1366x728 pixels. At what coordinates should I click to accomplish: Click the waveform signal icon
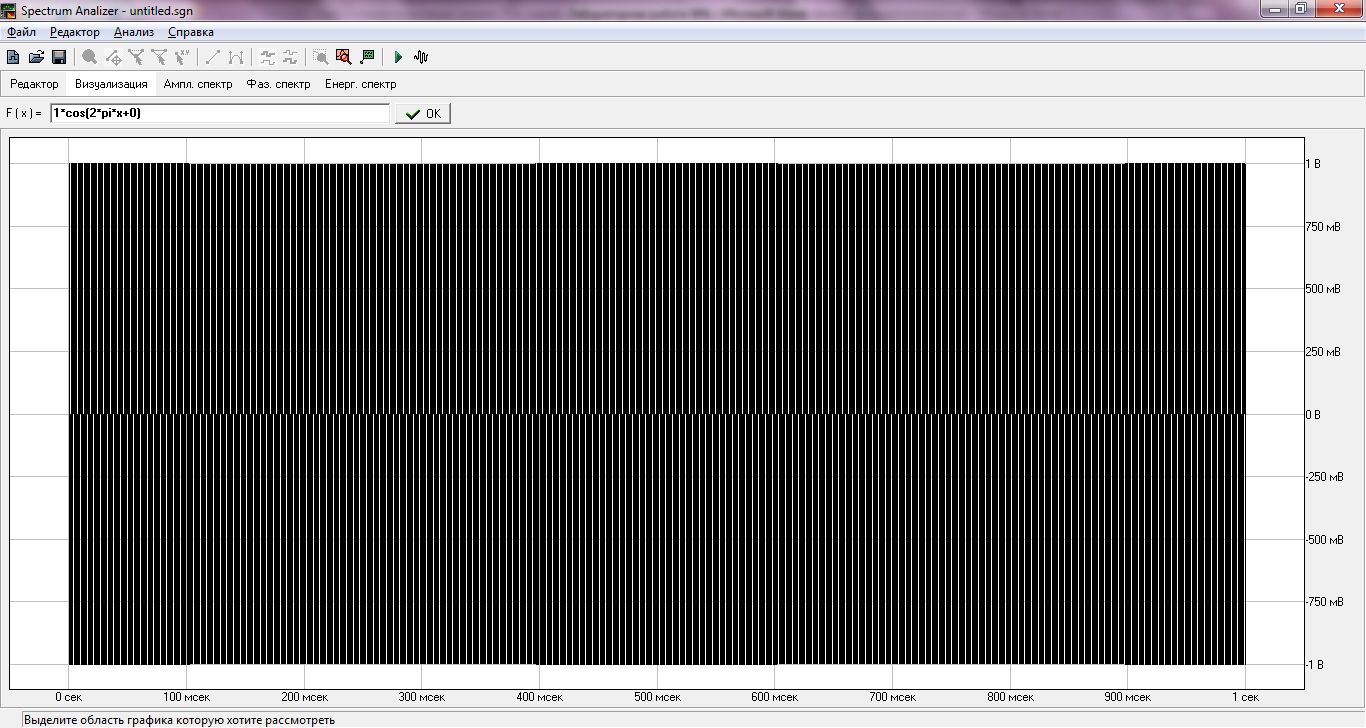point(421,57)
